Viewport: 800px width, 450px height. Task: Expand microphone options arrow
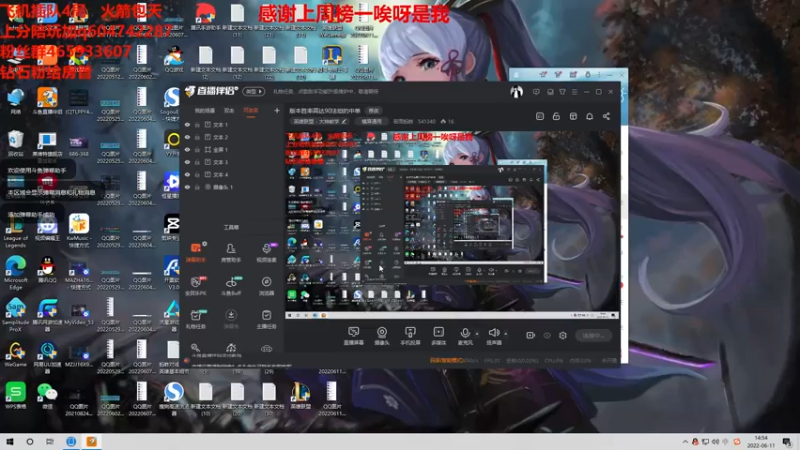[x=477, y=334]
